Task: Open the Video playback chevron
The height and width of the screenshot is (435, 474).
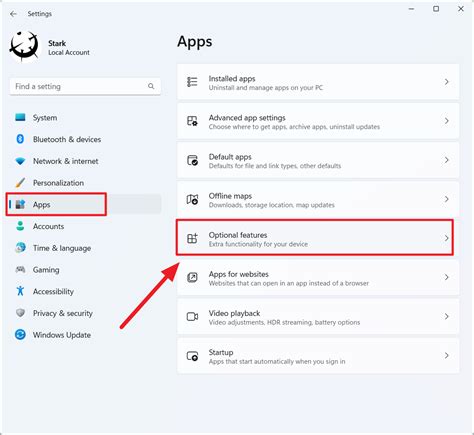Action: 447,316
